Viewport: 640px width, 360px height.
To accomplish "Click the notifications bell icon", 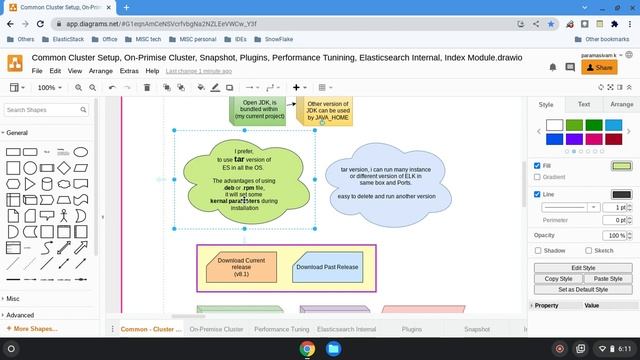I will [x=553, y=67].
